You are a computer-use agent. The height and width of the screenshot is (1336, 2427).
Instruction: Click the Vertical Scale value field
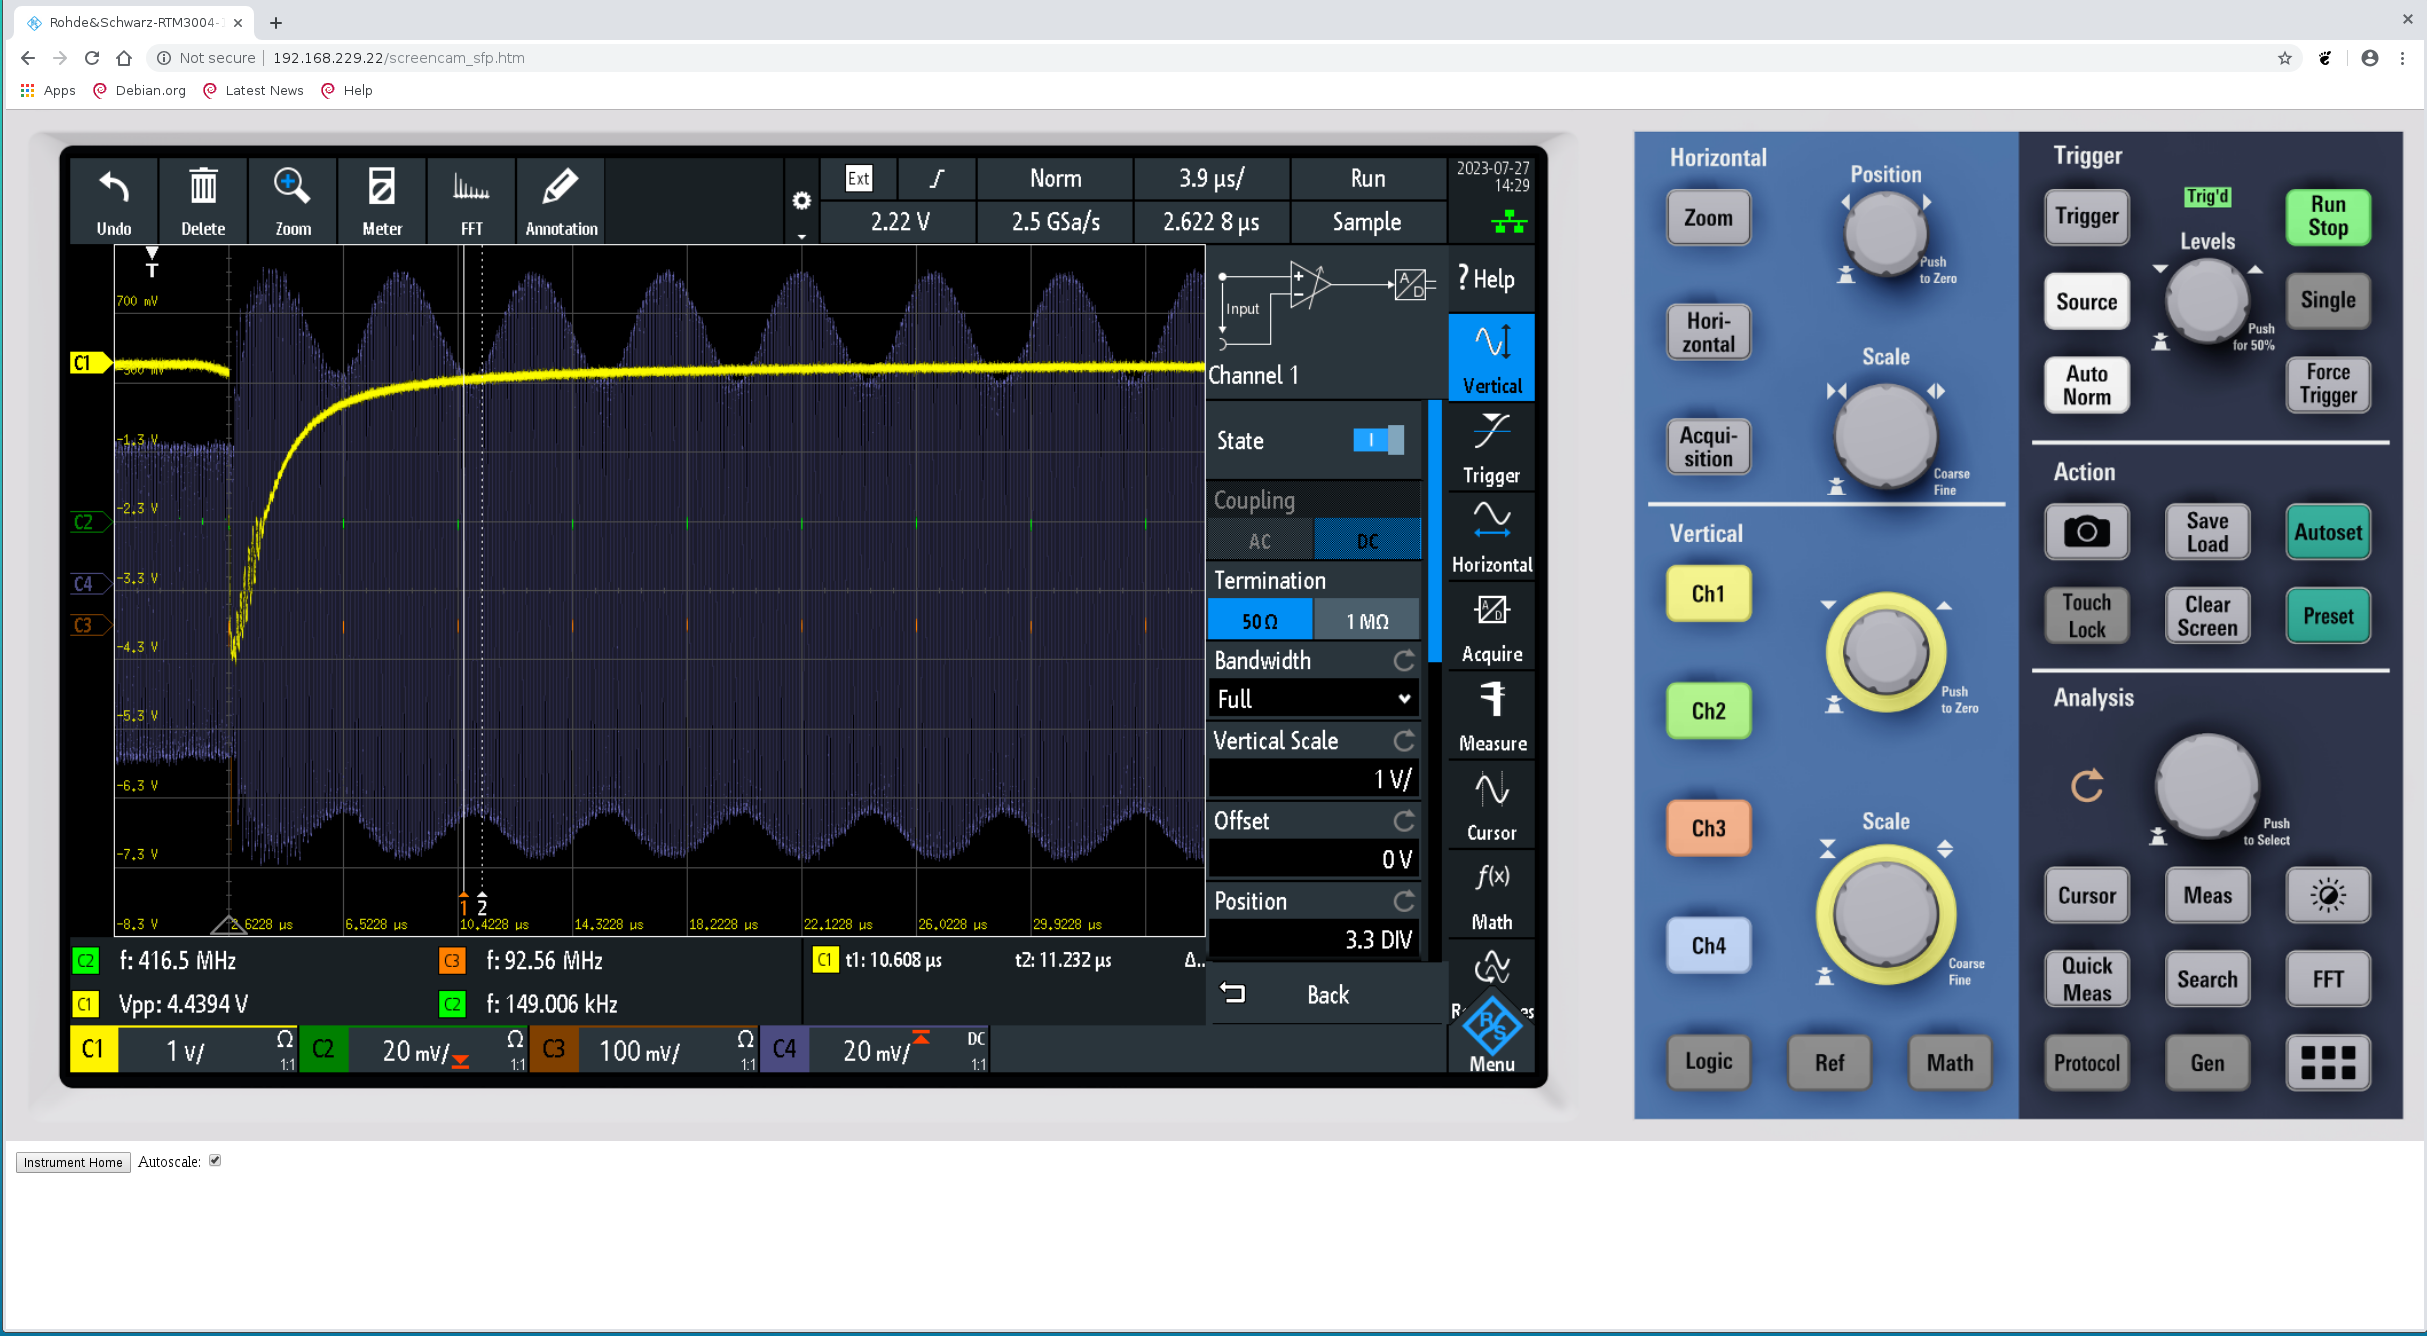tap(1313, 779)
